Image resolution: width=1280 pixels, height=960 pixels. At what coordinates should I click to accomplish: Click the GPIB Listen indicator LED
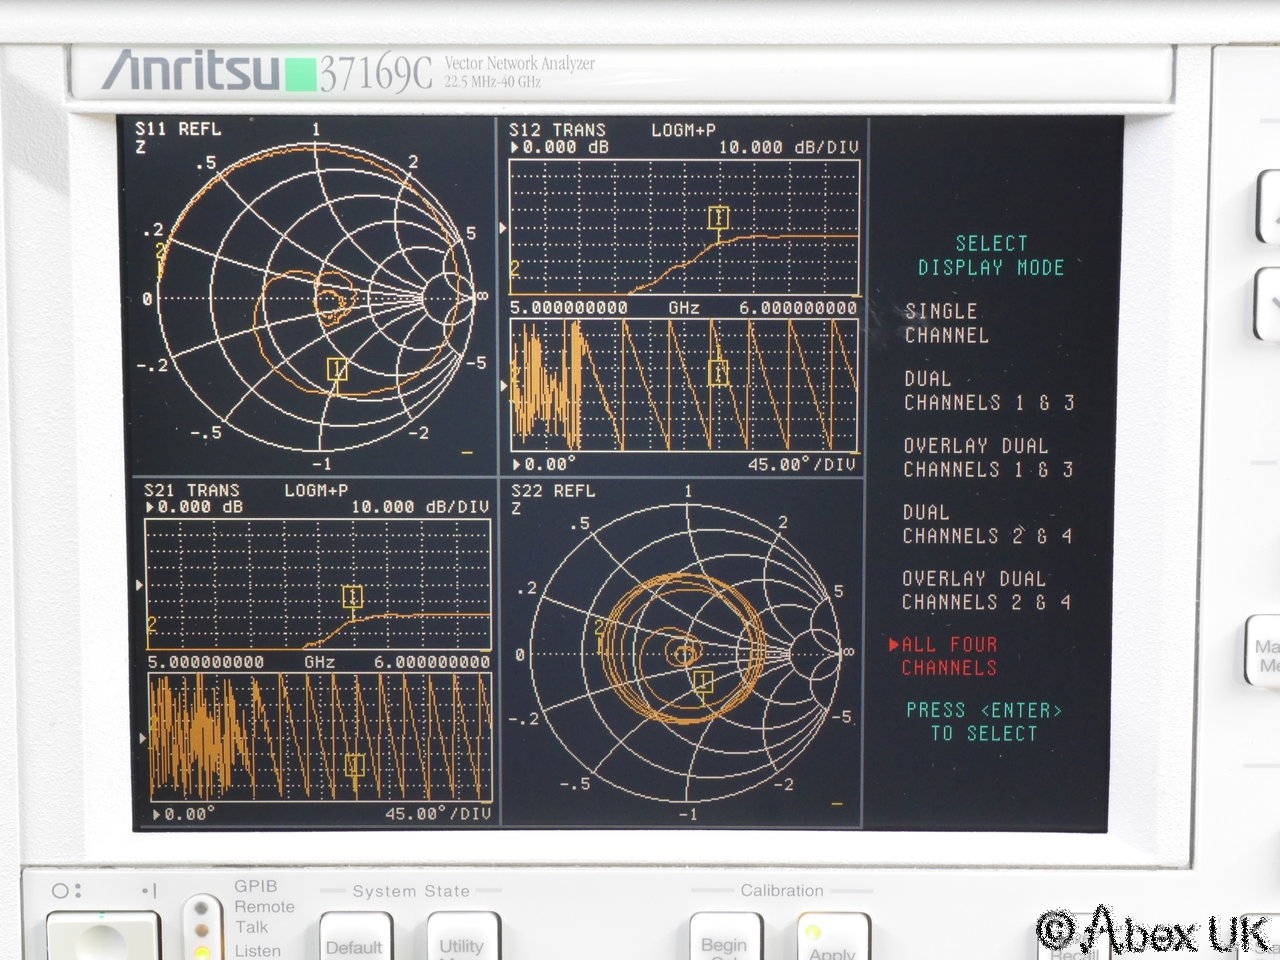coord(203,950)
